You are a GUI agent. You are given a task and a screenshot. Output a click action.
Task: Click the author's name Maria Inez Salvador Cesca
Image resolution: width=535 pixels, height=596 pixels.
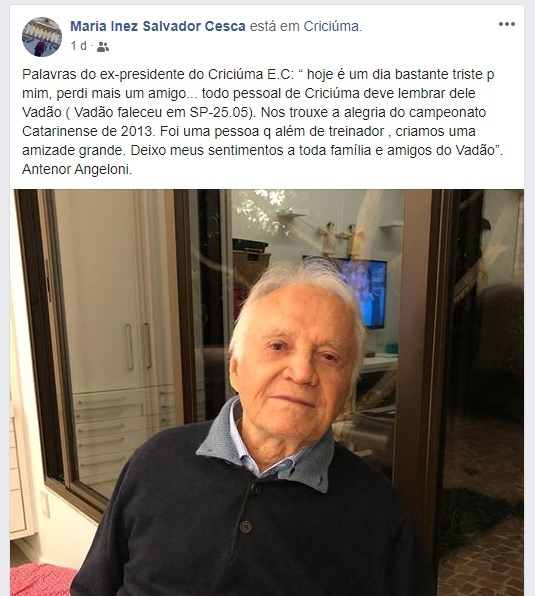pyautogui.click(x=158, y=26)
